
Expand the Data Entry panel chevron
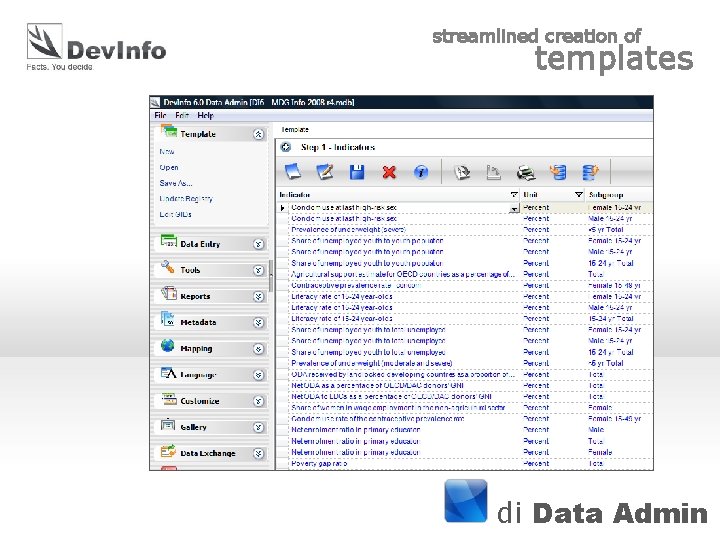click(259, 244)
